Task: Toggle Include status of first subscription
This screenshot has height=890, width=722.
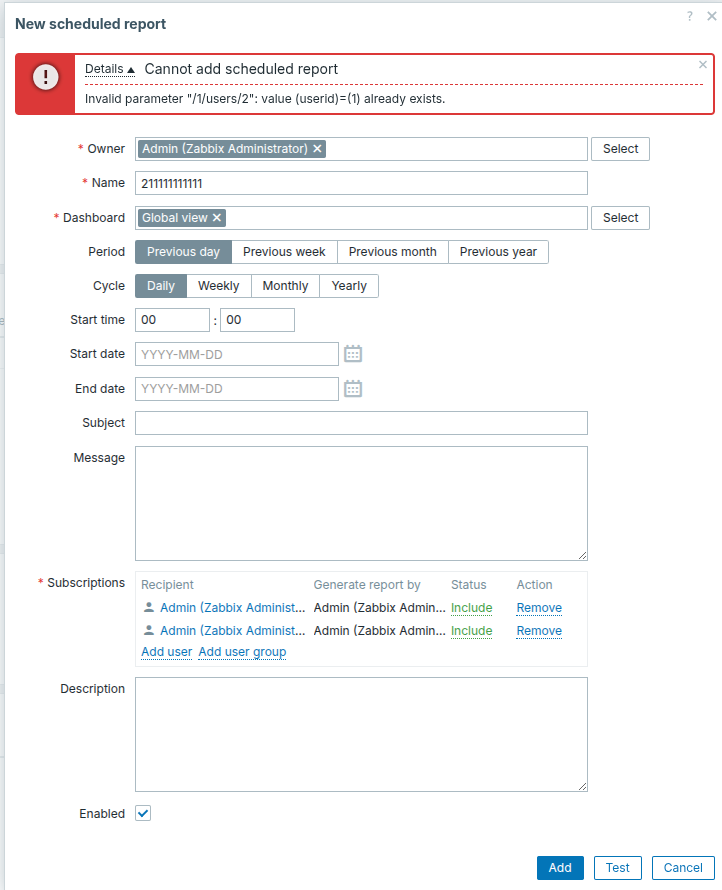Action: (x=471, y=608)
